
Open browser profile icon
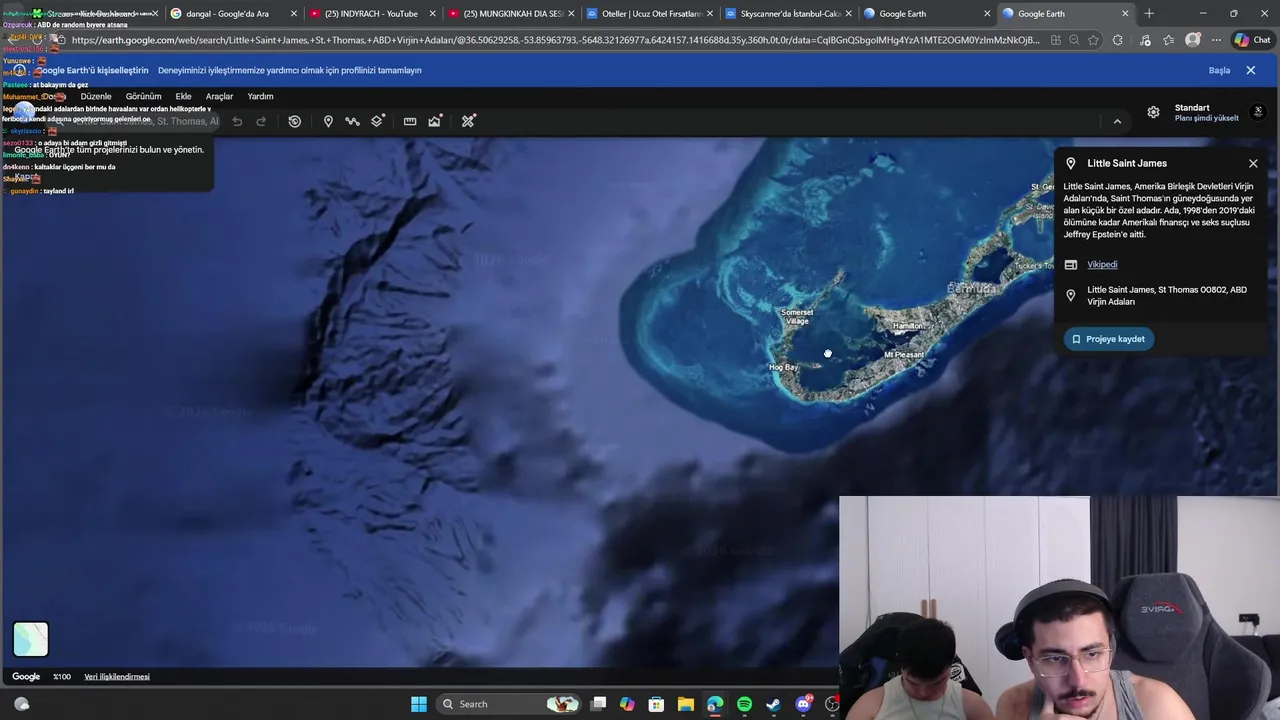tap(1193, 40)
